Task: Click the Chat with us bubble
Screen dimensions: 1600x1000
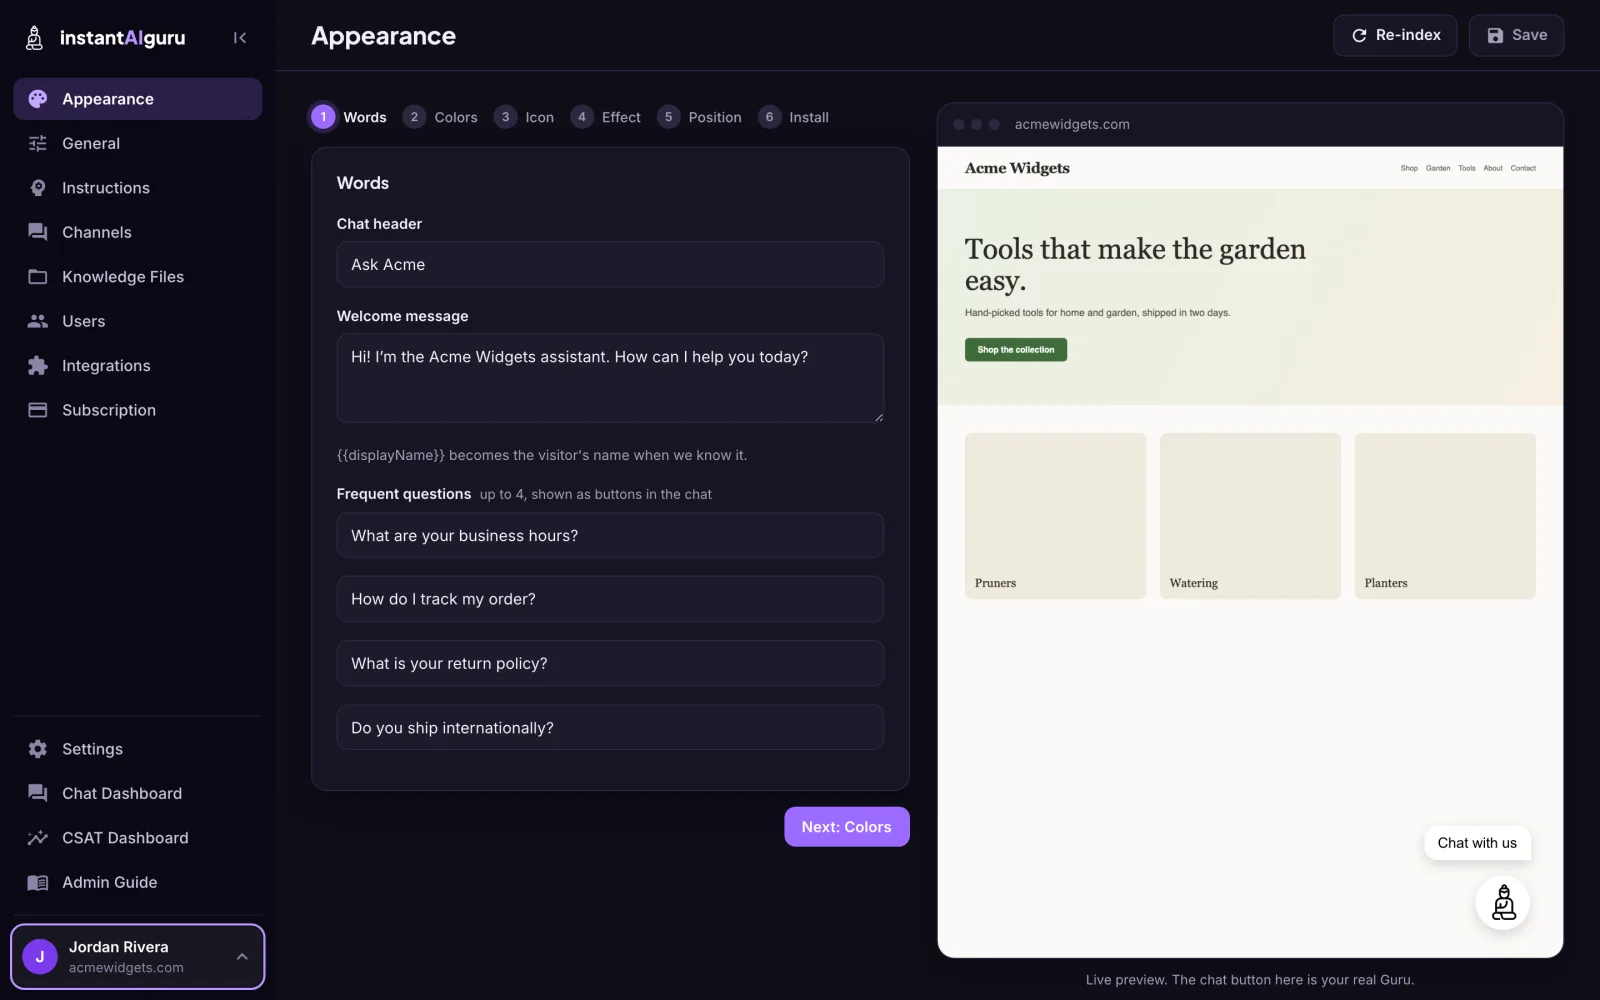Action: click(1477, 843)
